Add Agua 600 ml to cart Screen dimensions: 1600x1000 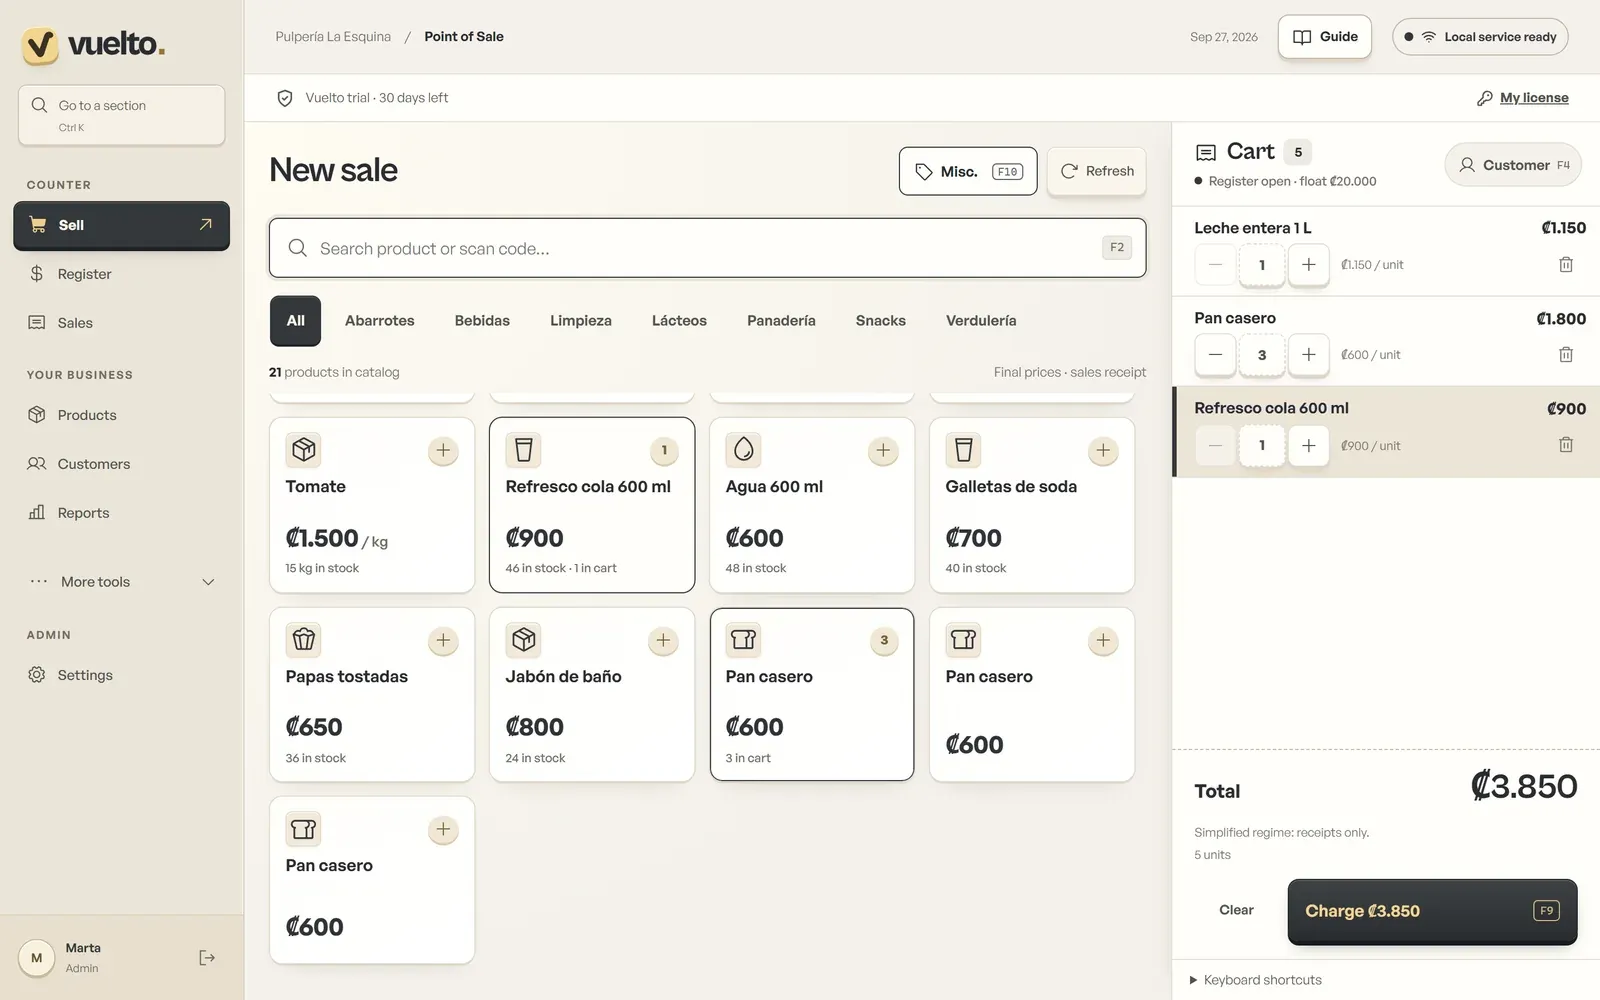[883, 451]
